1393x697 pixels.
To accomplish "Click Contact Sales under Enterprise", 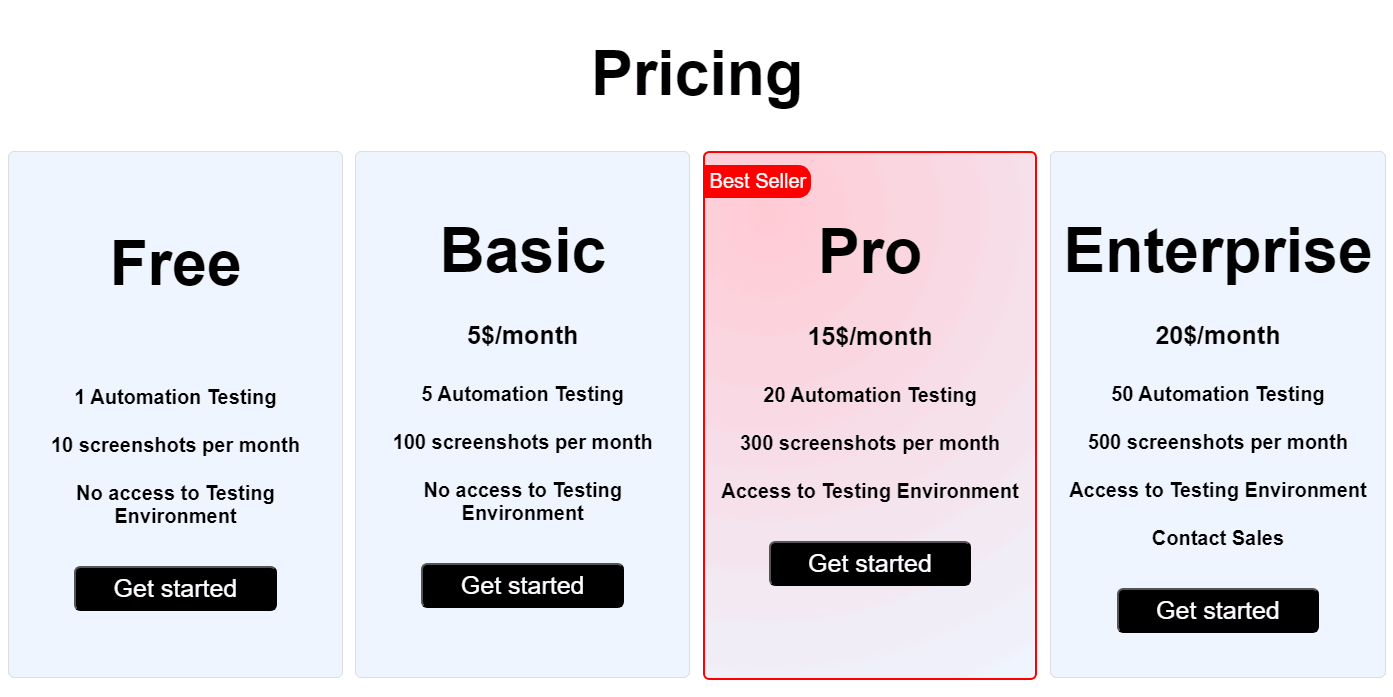I will click(1217, 538).
